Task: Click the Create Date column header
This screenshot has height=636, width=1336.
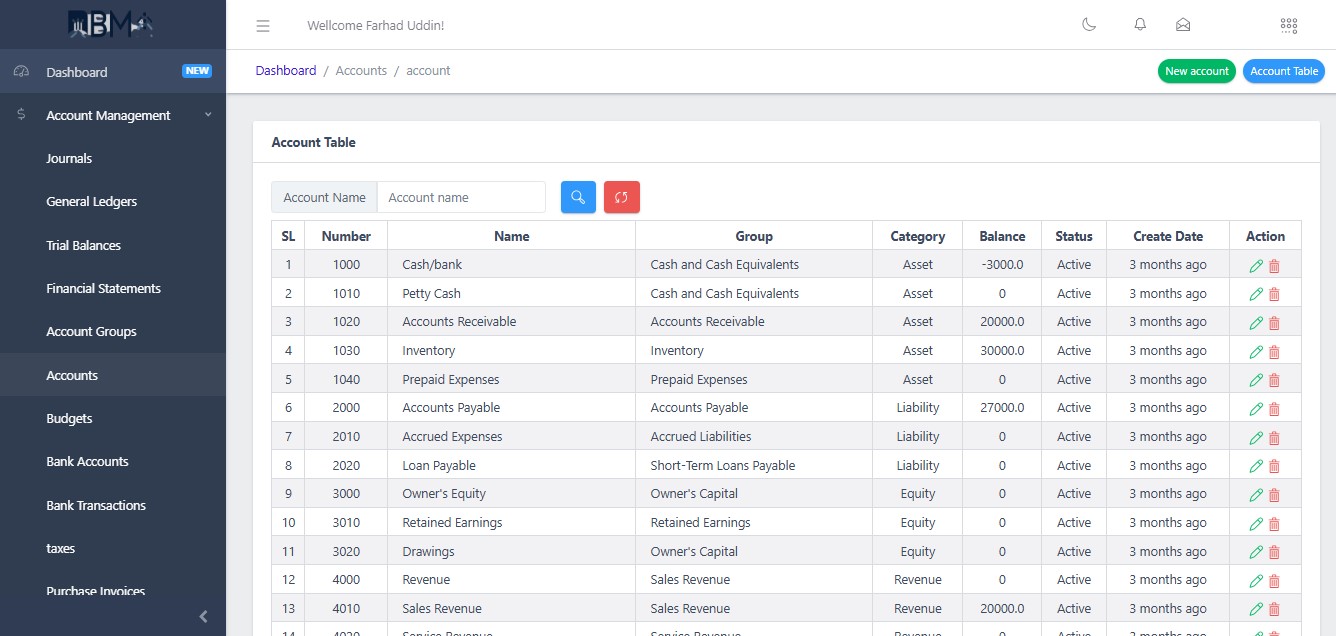Action: tap(1168, 236)
